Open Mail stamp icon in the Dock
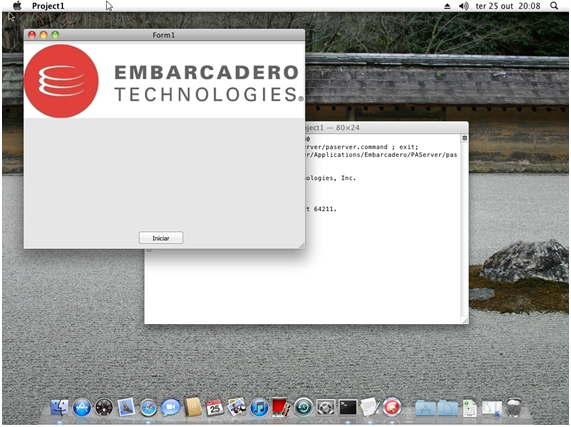Viewport: 571px width, 427px height. (x=126, y=407)
